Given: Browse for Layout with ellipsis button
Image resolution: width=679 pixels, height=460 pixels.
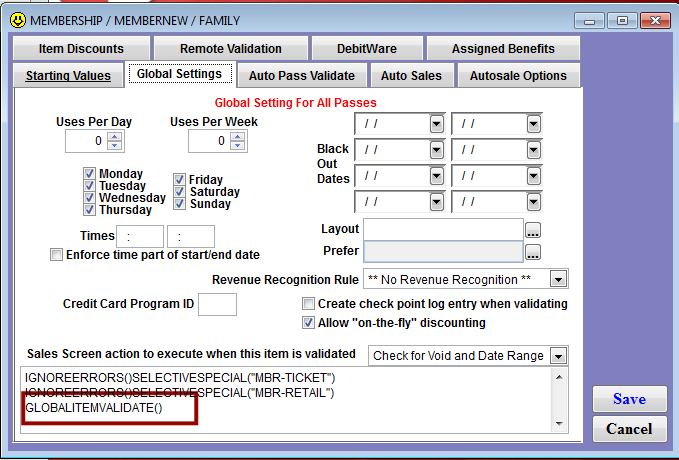Looking at the screenshot, I should coord(533,230).
